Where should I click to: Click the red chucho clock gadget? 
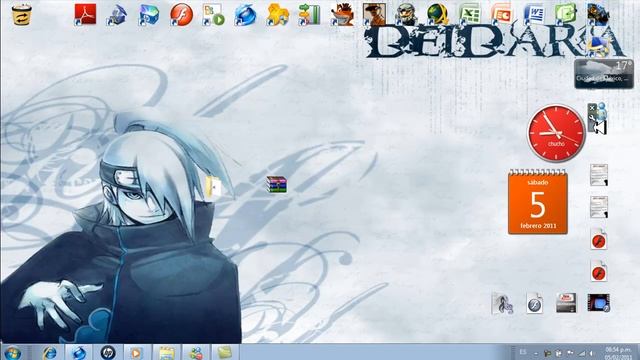[556, 133]
